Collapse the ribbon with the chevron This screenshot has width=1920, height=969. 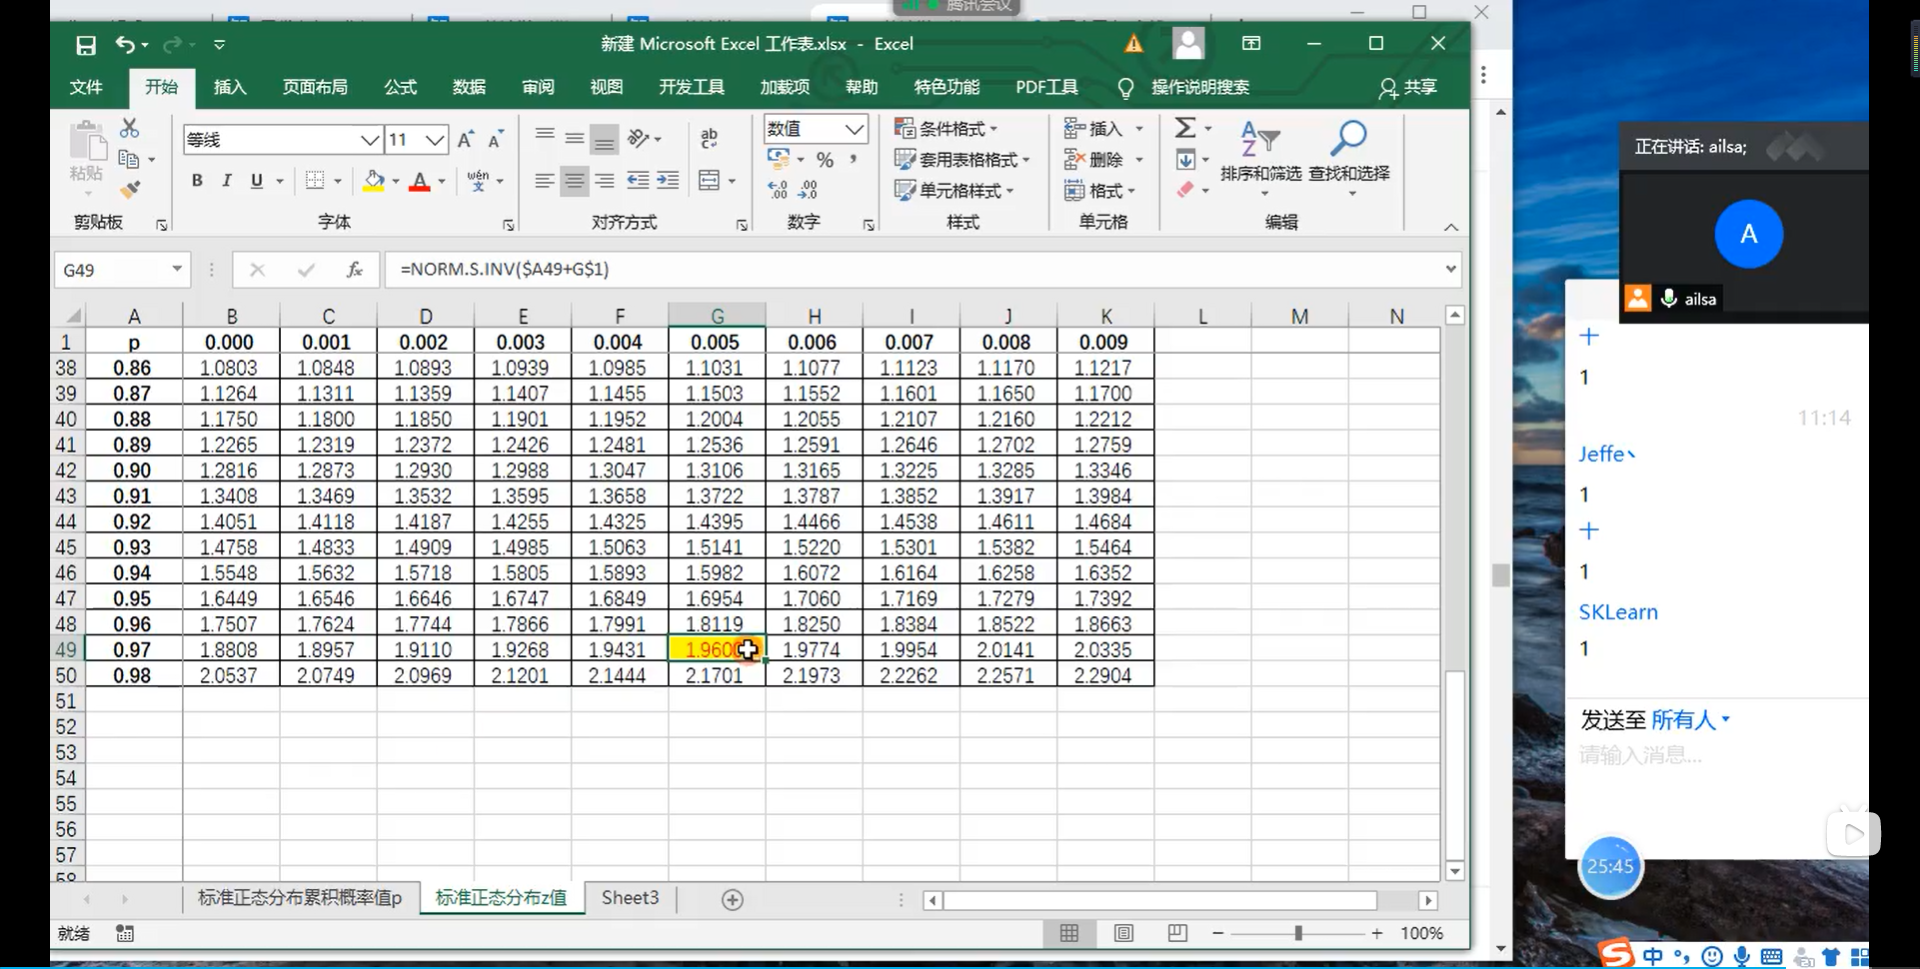pos(1451,227)
